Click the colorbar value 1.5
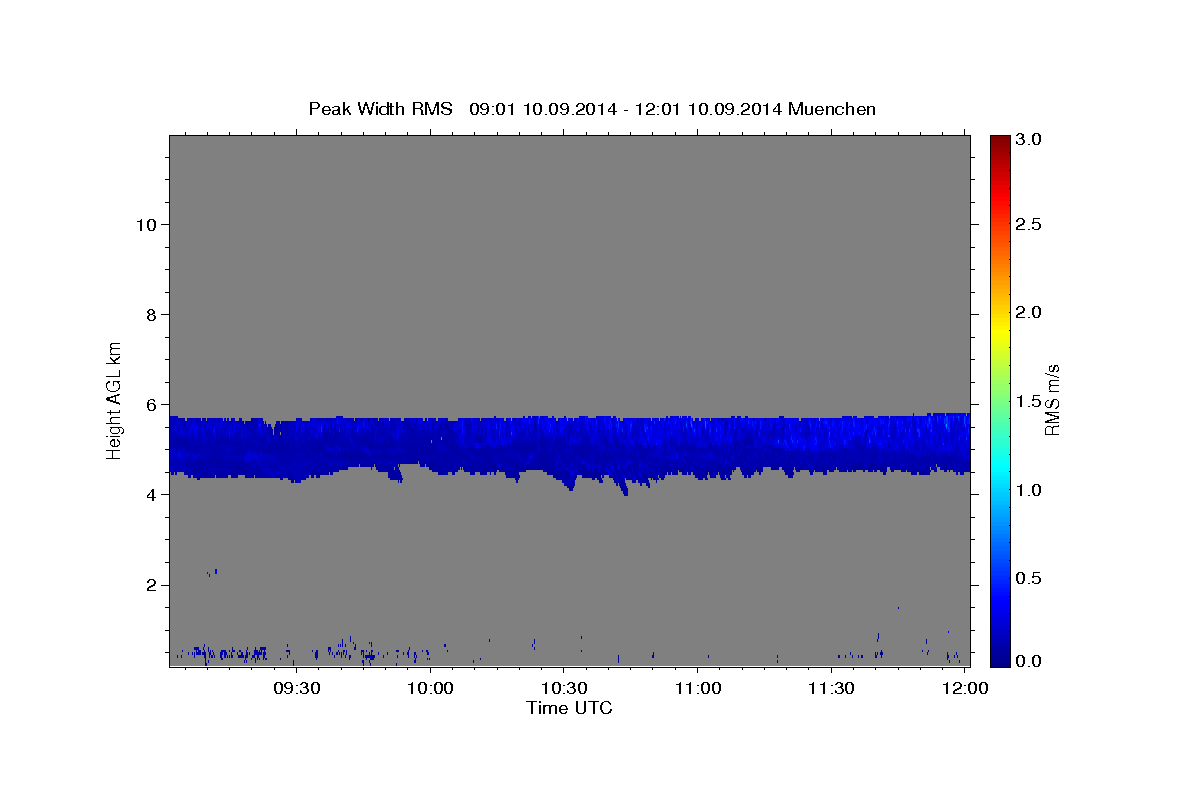The image size is (1200, 800). point(1029,401)
